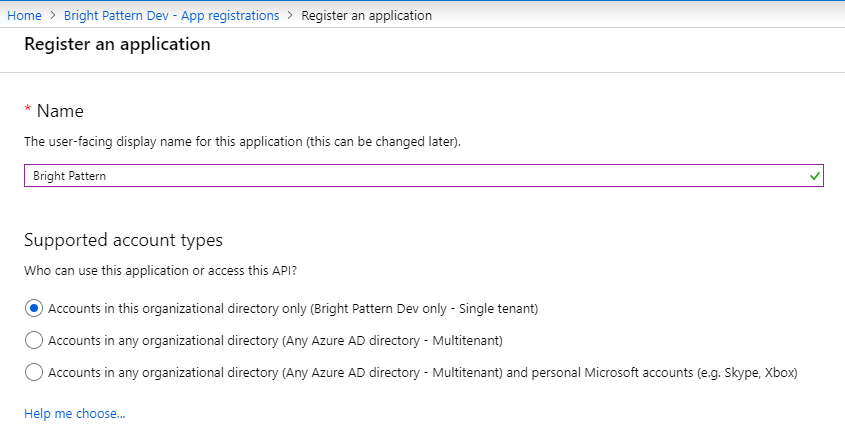
Task: Click the Name field label
Action: (x=60, y=111)
